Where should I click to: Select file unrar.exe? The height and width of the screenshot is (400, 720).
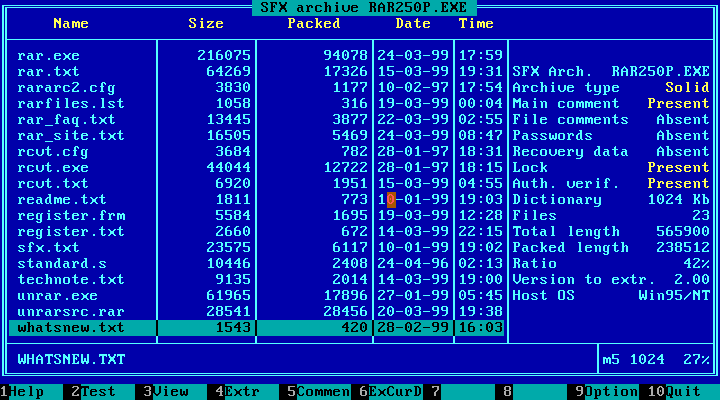point(57,296)
